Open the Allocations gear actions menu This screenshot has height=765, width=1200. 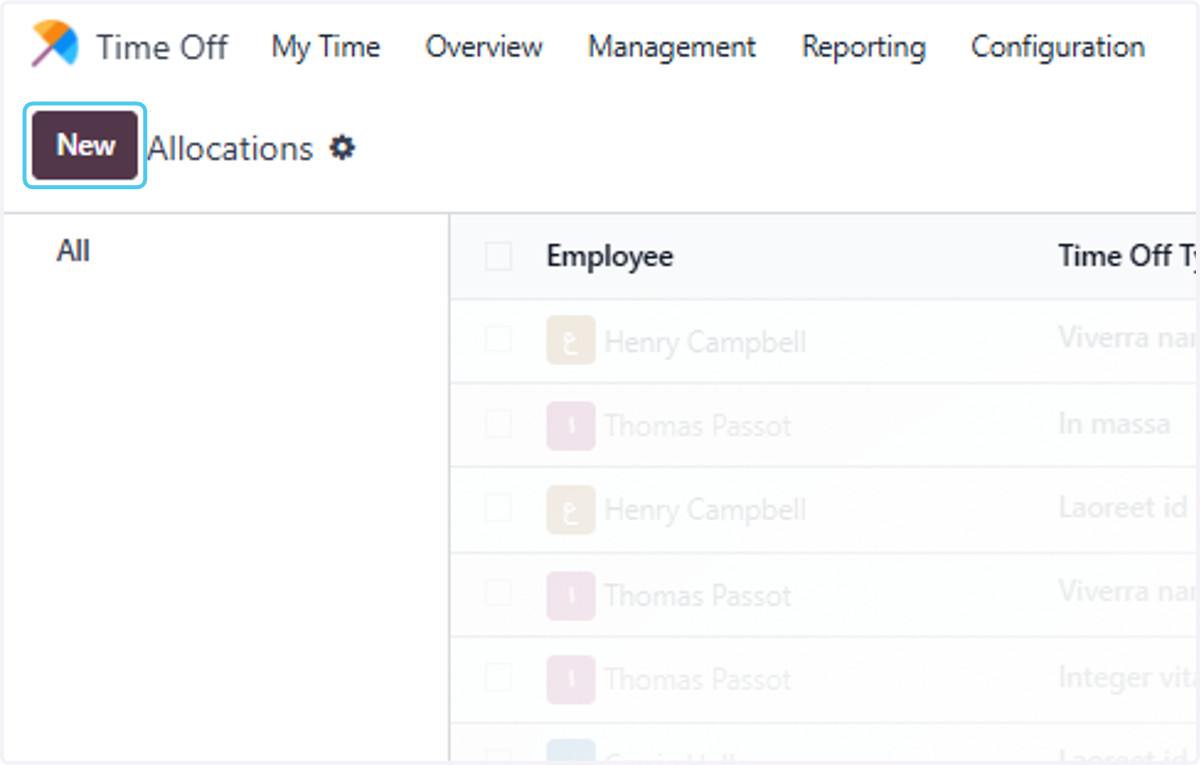343,149
